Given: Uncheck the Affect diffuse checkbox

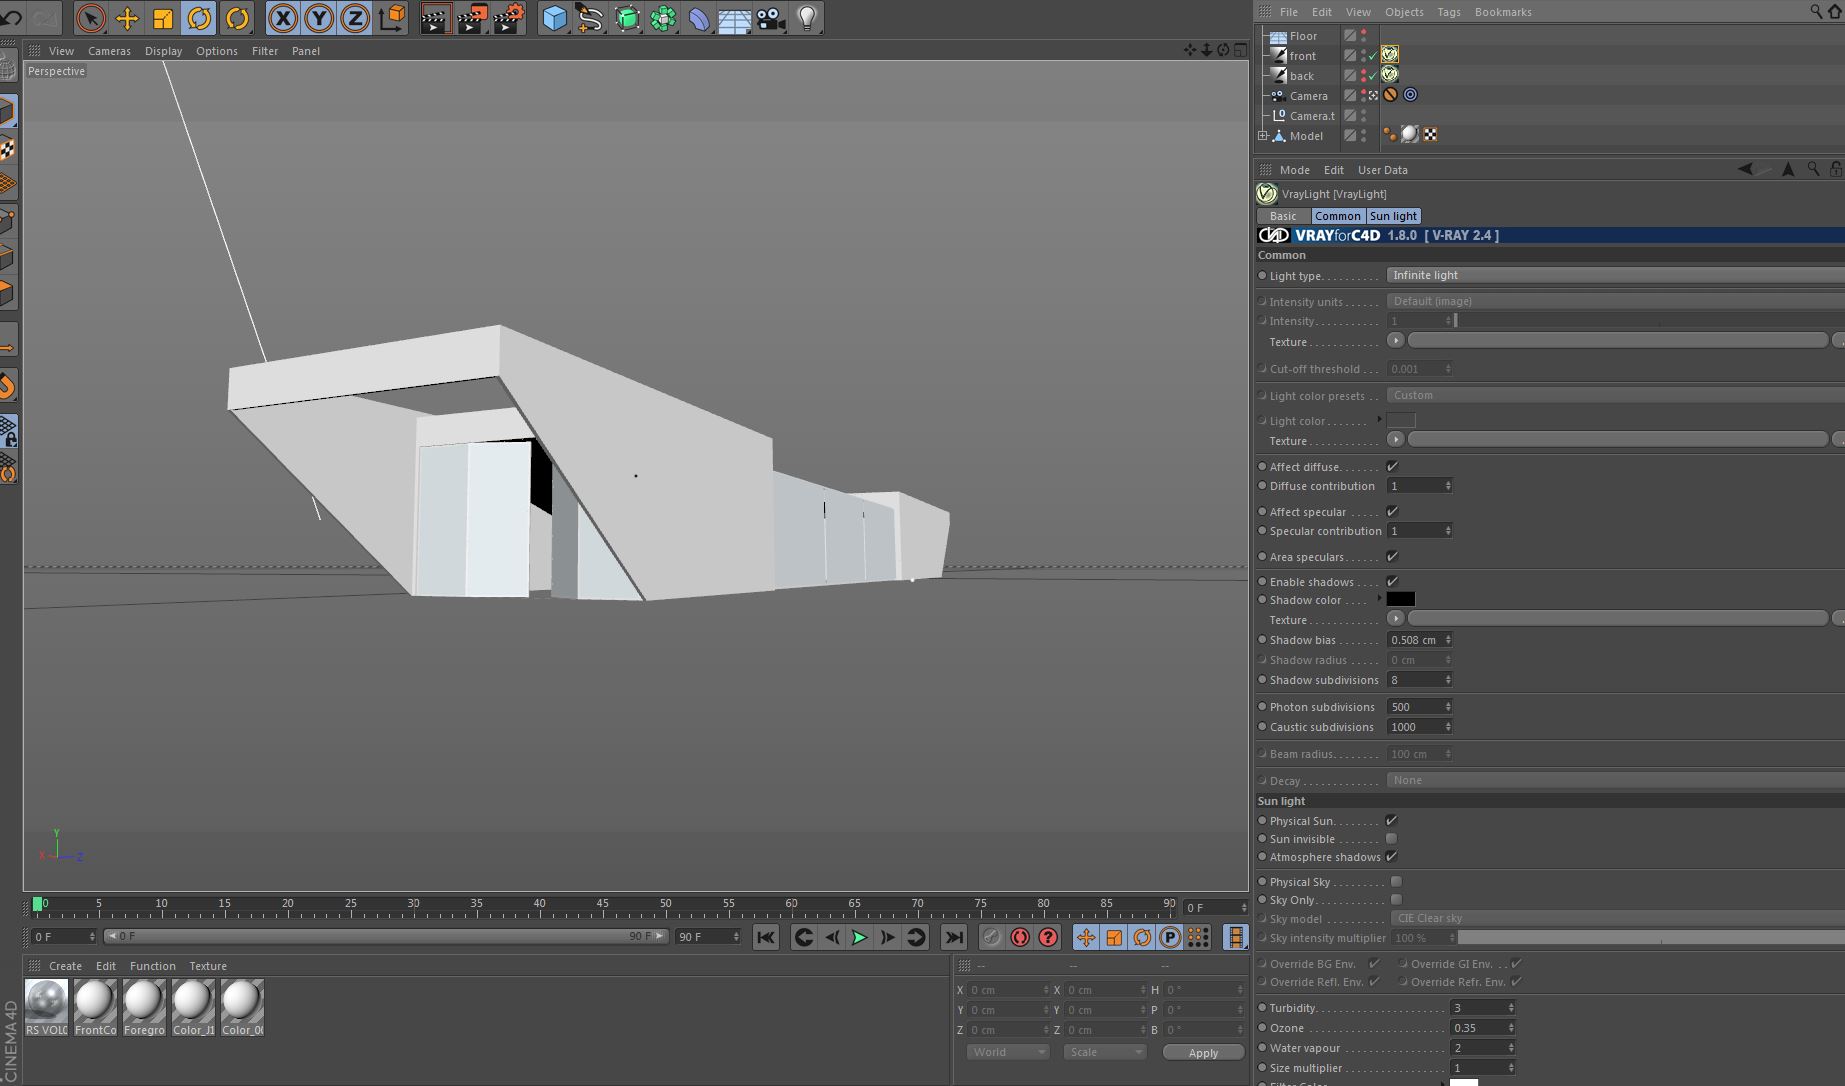Looking at the screenshot, I should (1392, 467).
